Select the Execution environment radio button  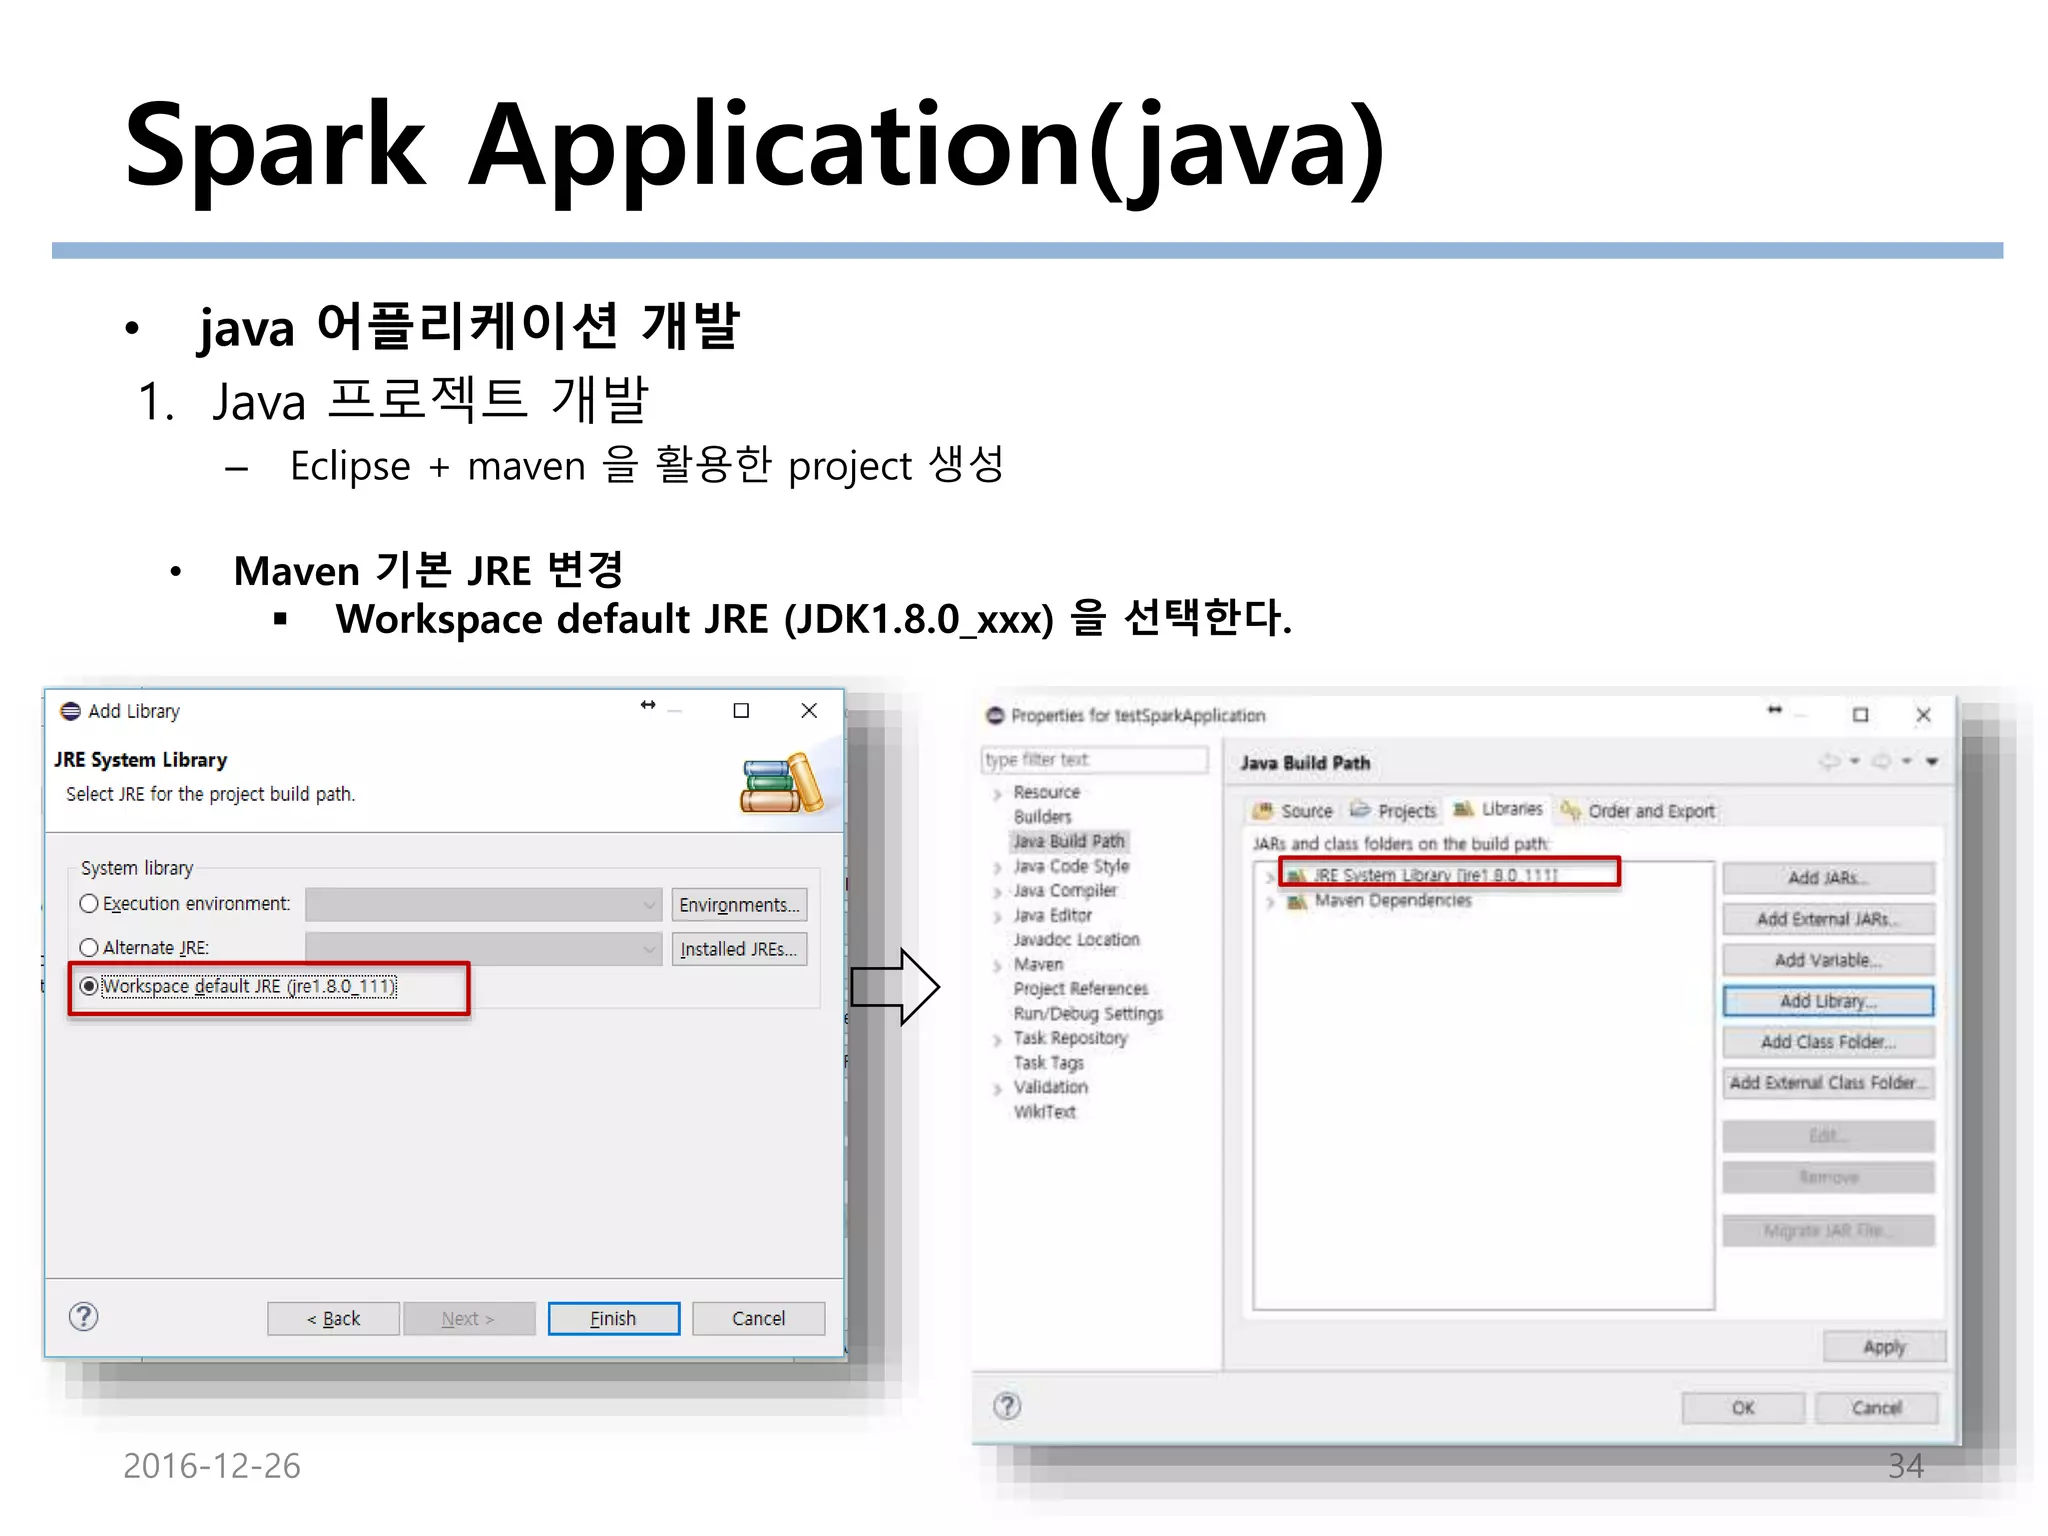tap(89, 904)
